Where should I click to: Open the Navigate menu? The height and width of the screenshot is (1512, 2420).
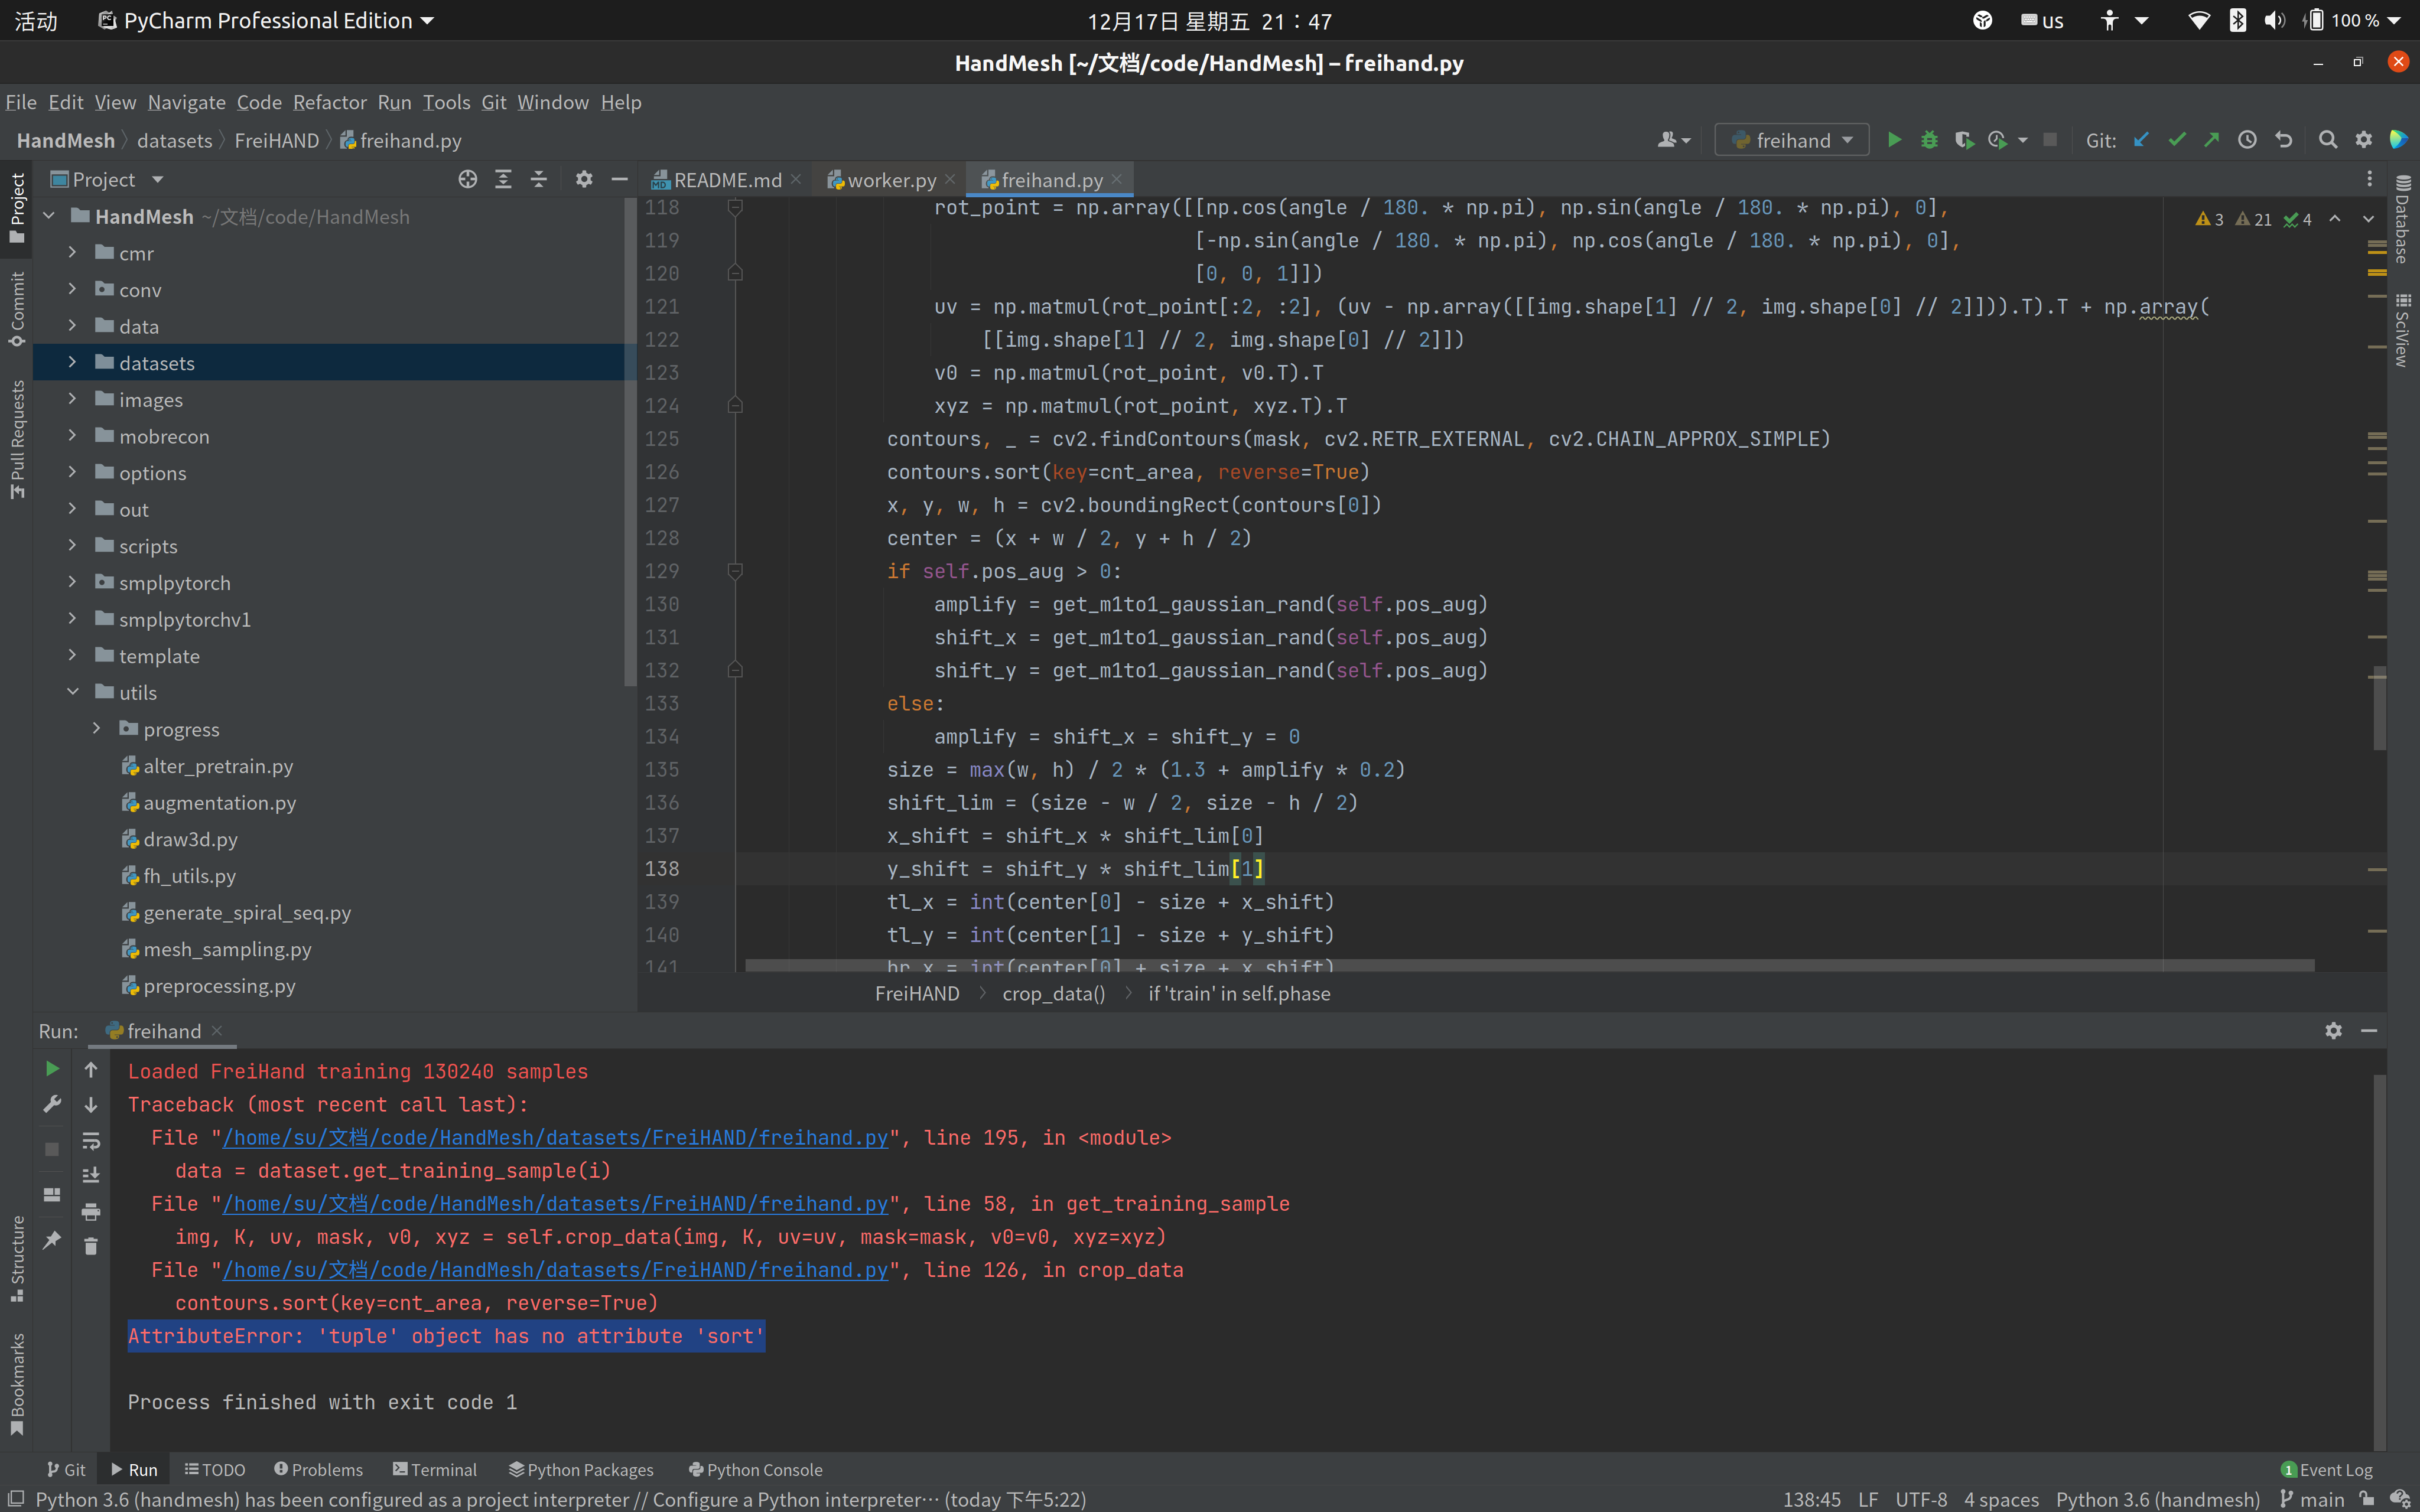[186, 102]
